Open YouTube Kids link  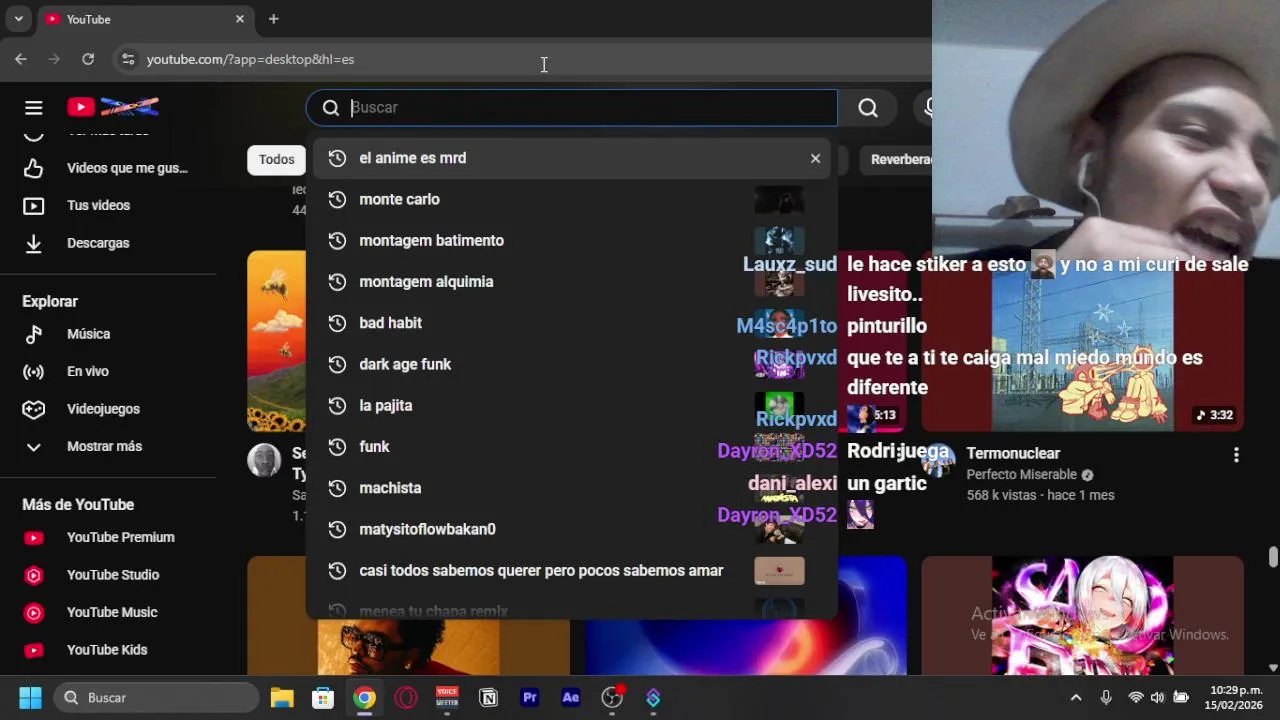[106, 650]
